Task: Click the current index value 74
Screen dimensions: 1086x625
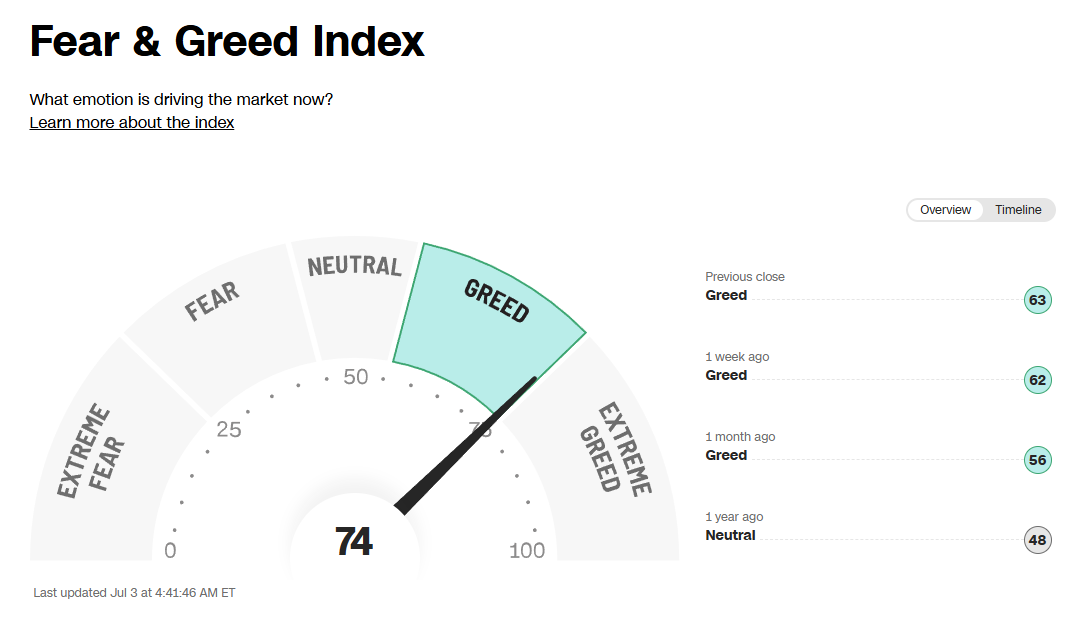Action: [x=354, y=541]
